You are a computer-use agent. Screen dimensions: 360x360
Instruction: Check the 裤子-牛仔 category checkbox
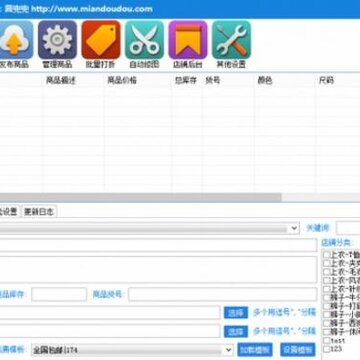[x=327, y=298]
